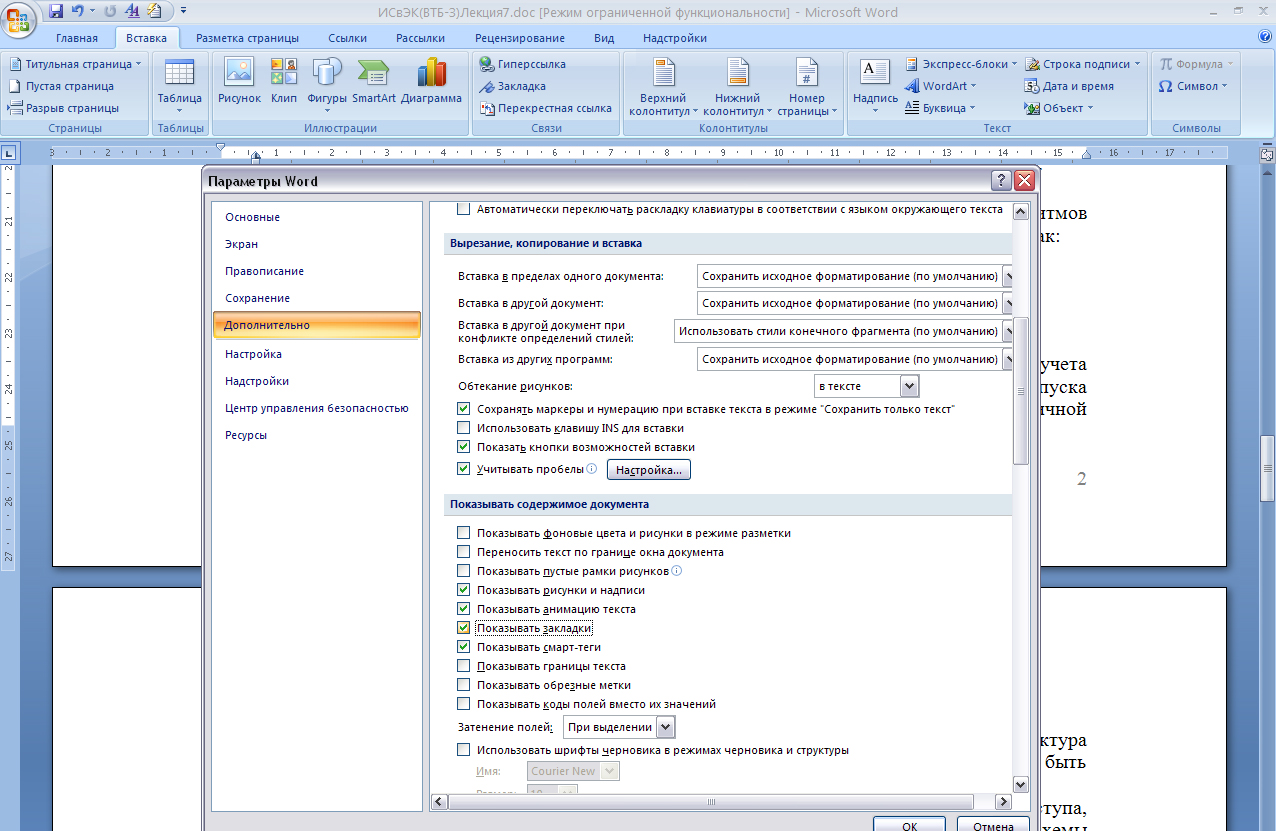This screenshot has height=831, width=1276.
Task: Open Microsoft Word help question icon
Action: pyautogui.click(x=1264, y=37)
